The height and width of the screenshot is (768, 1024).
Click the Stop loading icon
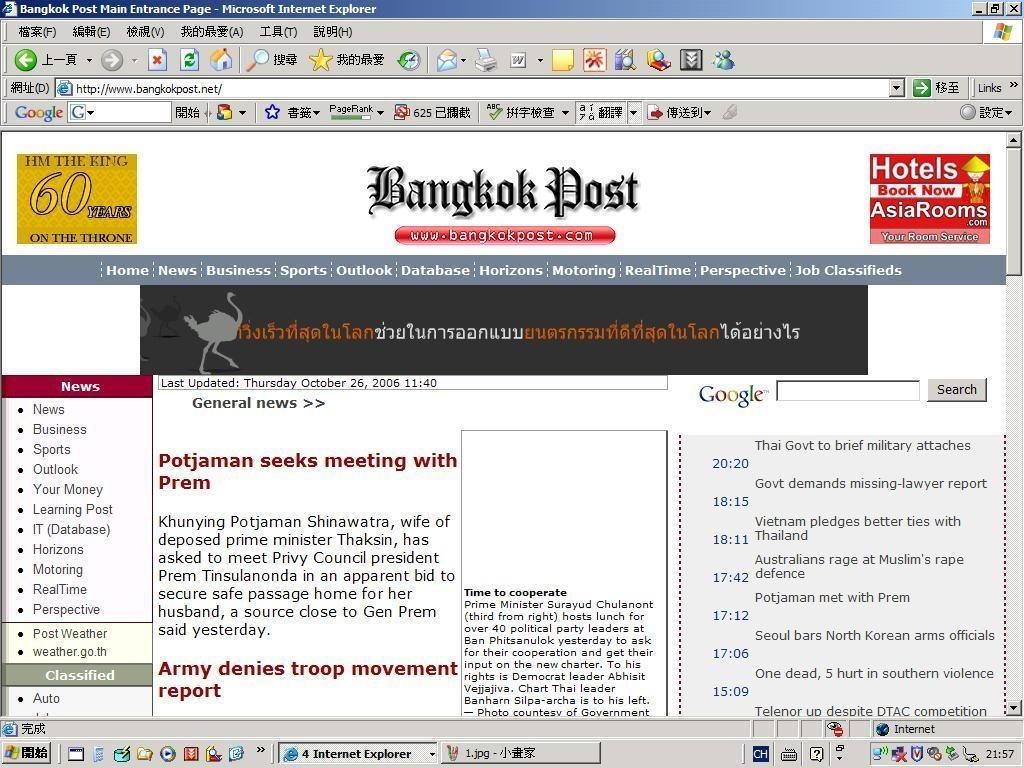pos(157,60)
